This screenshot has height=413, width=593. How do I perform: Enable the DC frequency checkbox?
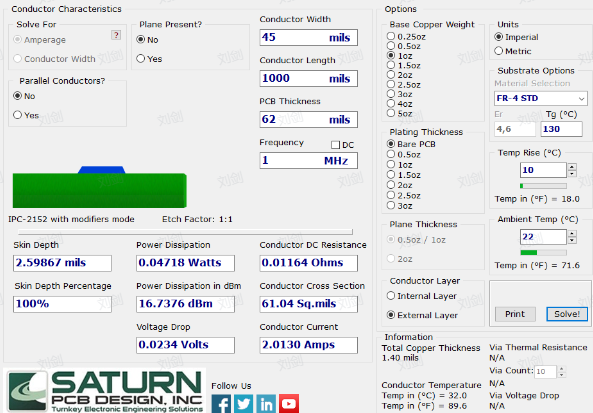coord(335,145)
